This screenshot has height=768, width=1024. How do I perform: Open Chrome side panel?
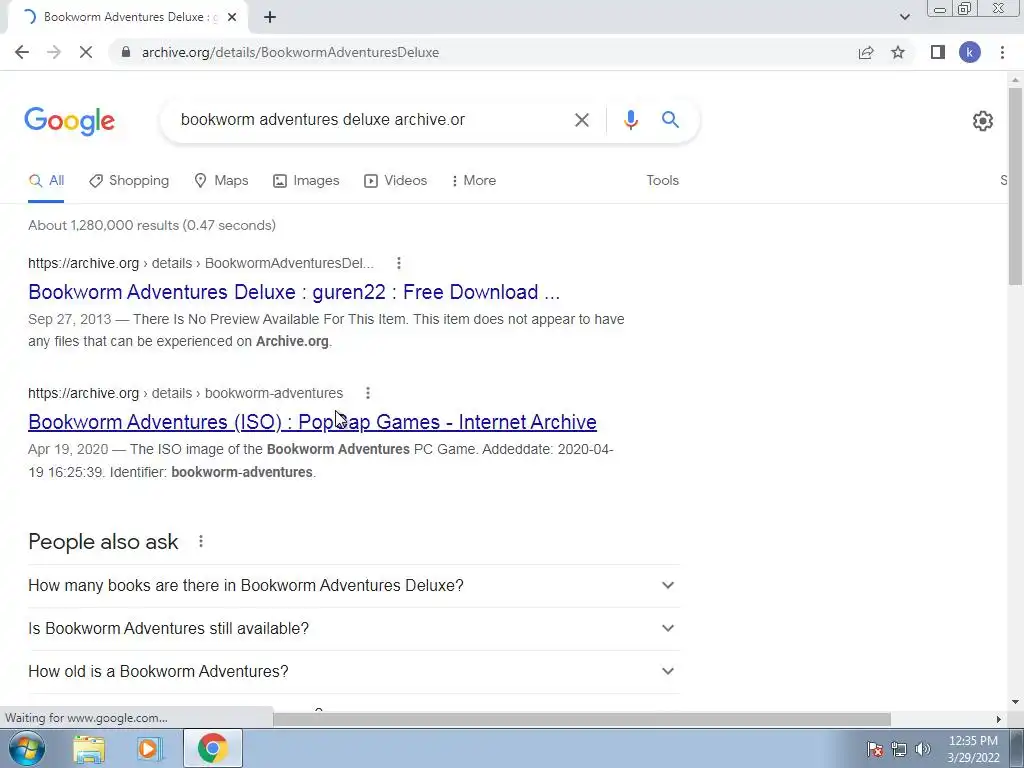pyautogui.click(x=938, y=52)
